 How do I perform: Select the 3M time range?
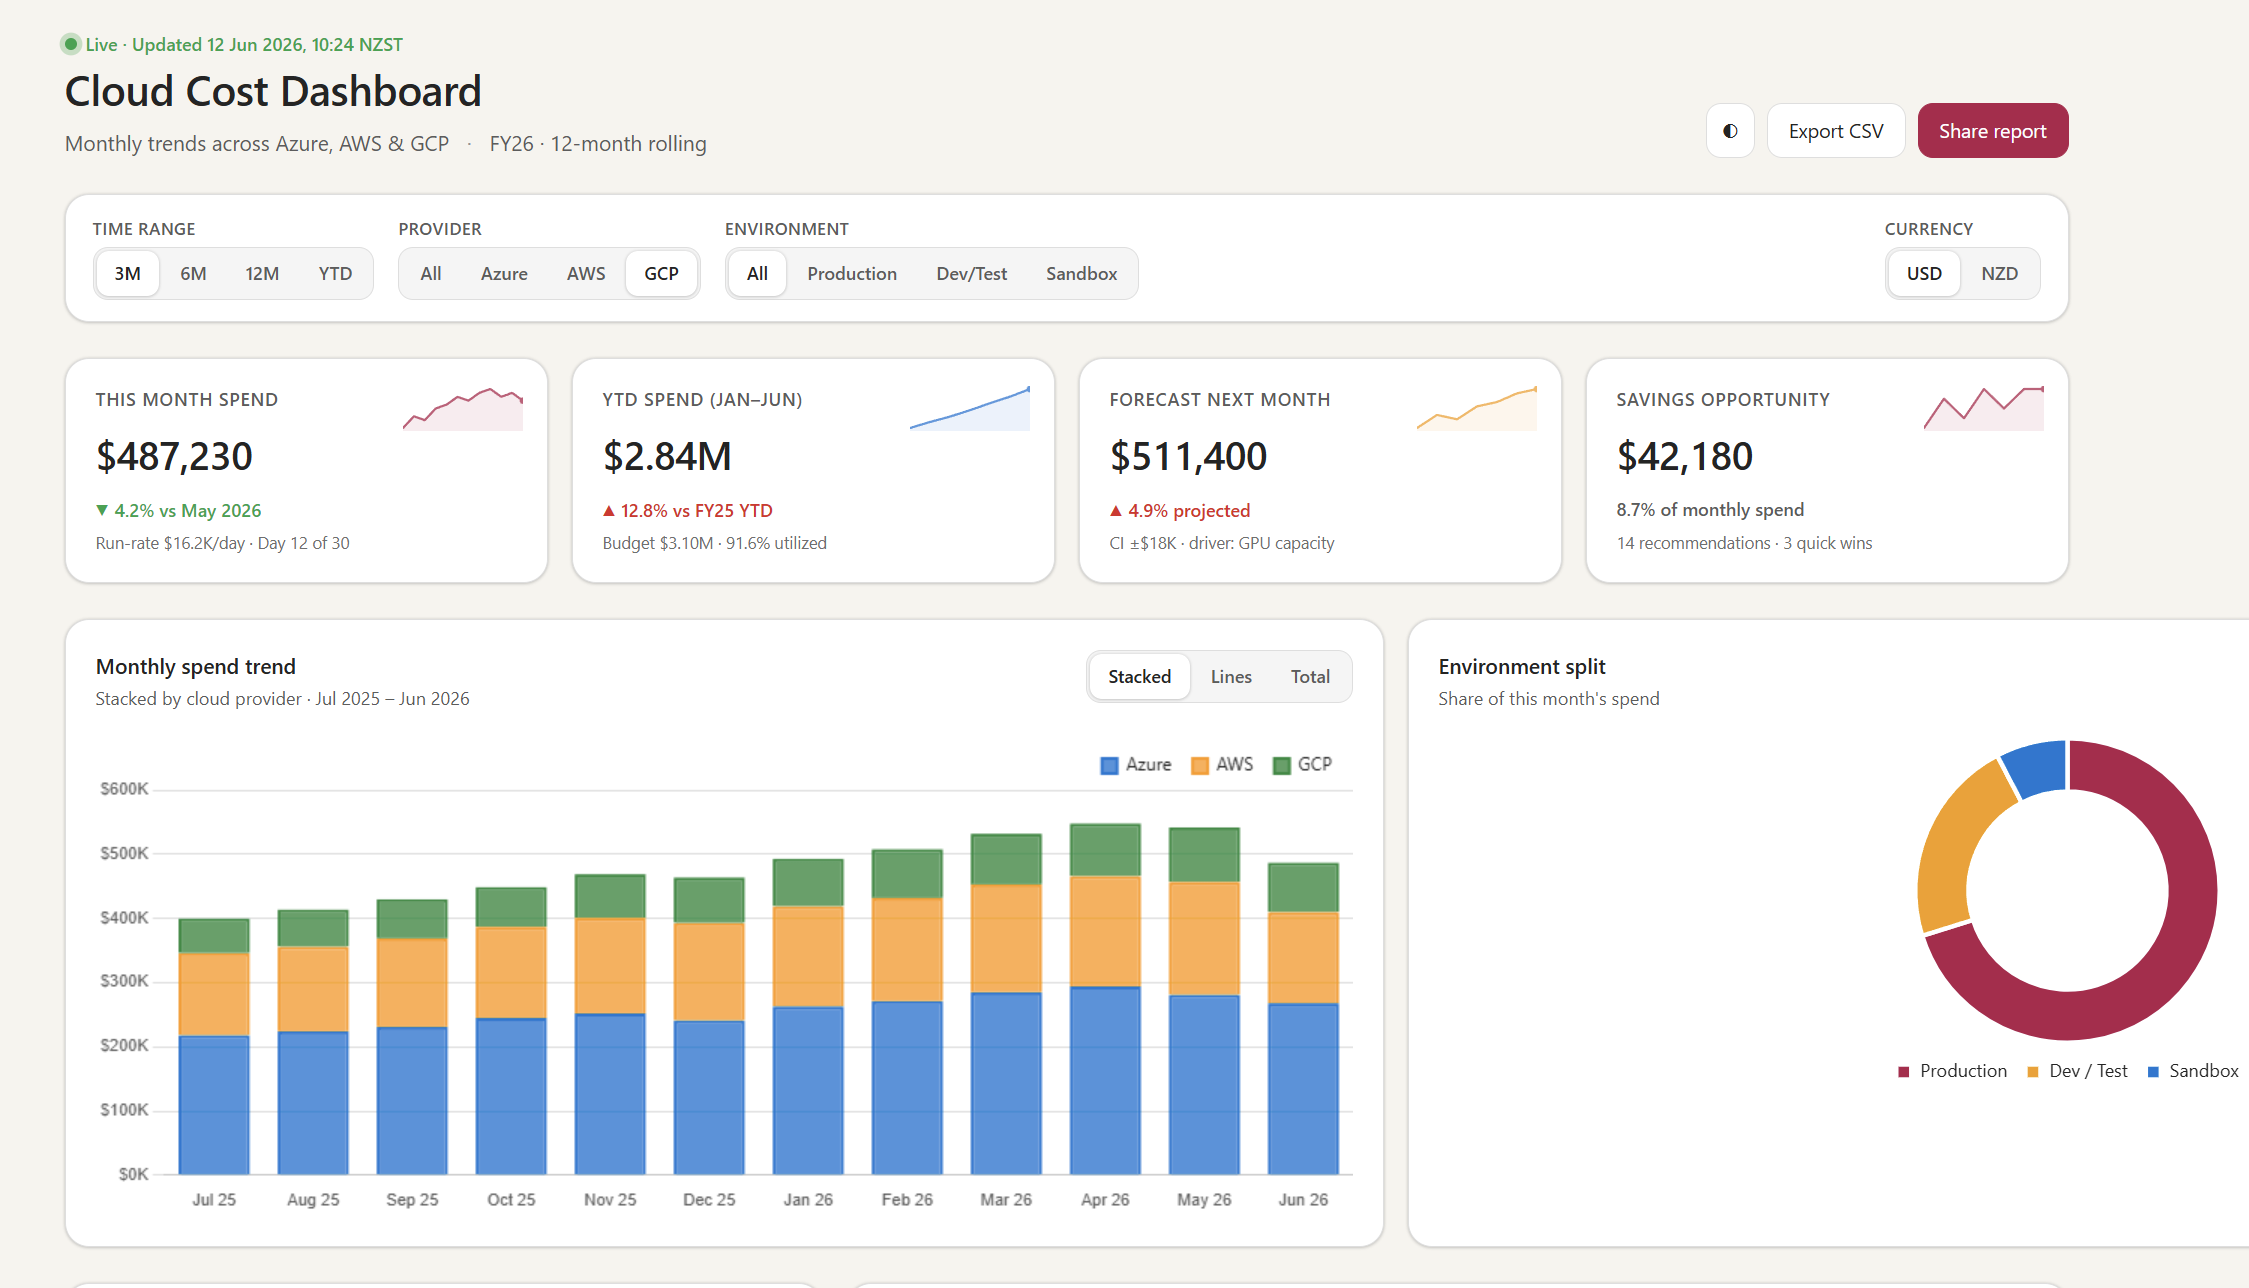coord(127,274)
